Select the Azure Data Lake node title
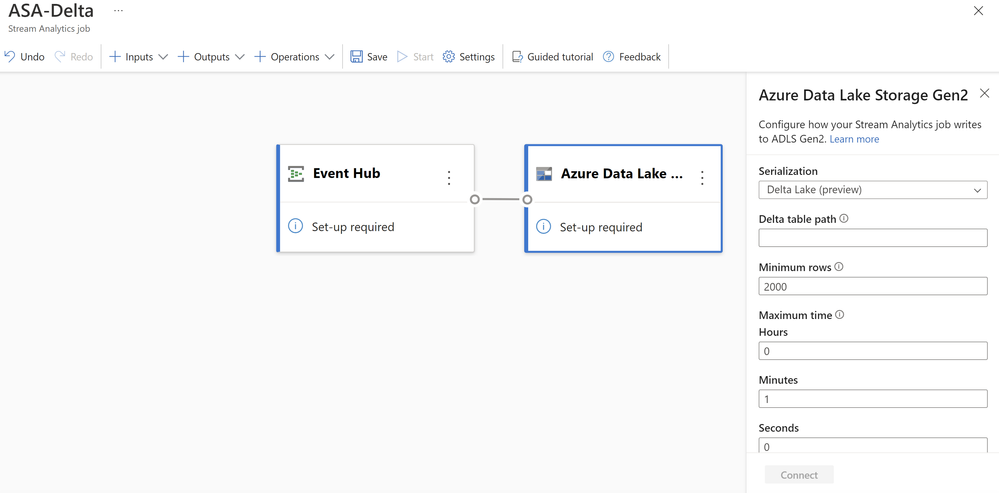999x493 pixels. point(622,174)
